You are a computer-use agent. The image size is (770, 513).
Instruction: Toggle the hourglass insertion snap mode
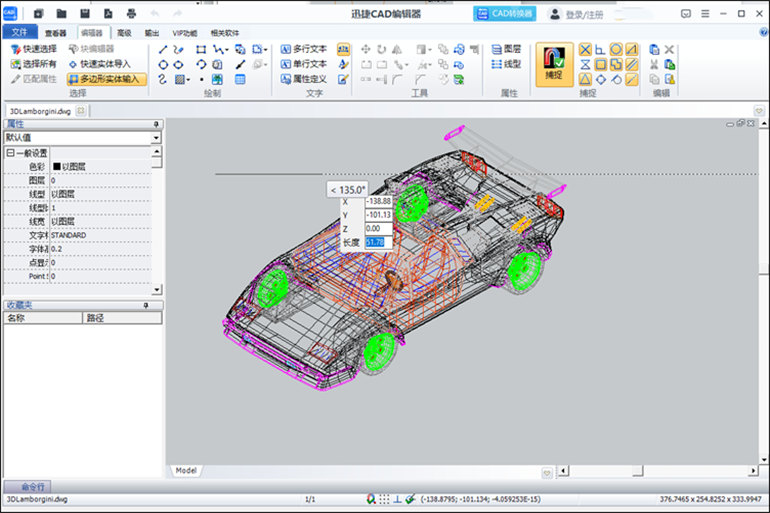tap(585, 64)
